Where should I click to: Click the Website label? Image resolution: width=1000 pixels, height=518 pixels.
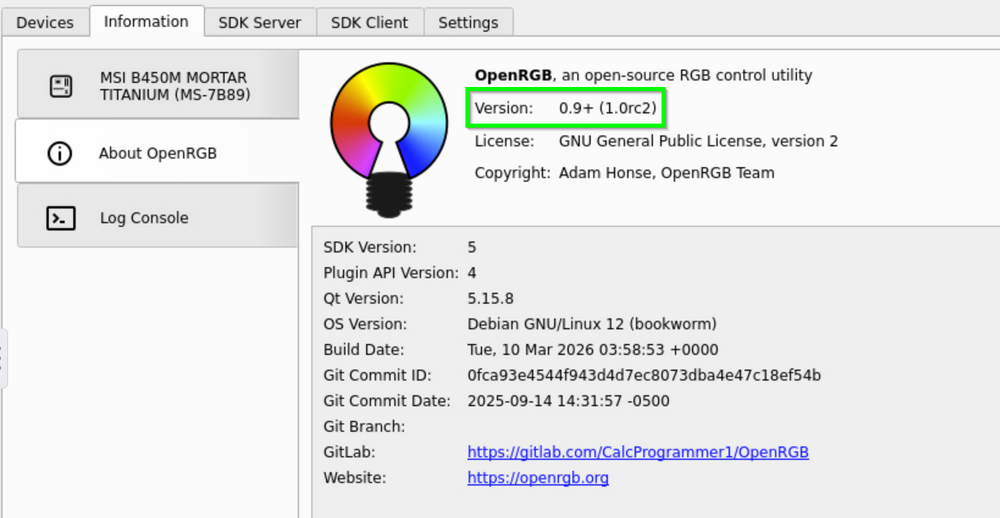click(x=355, y=478)
